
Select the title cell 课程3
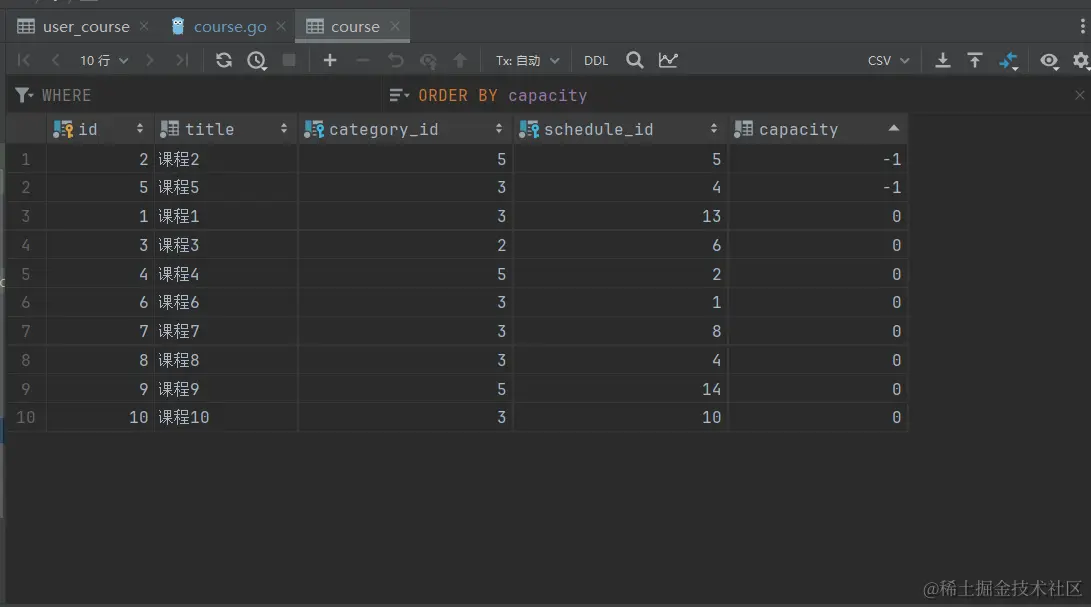[x=225, y=245]
